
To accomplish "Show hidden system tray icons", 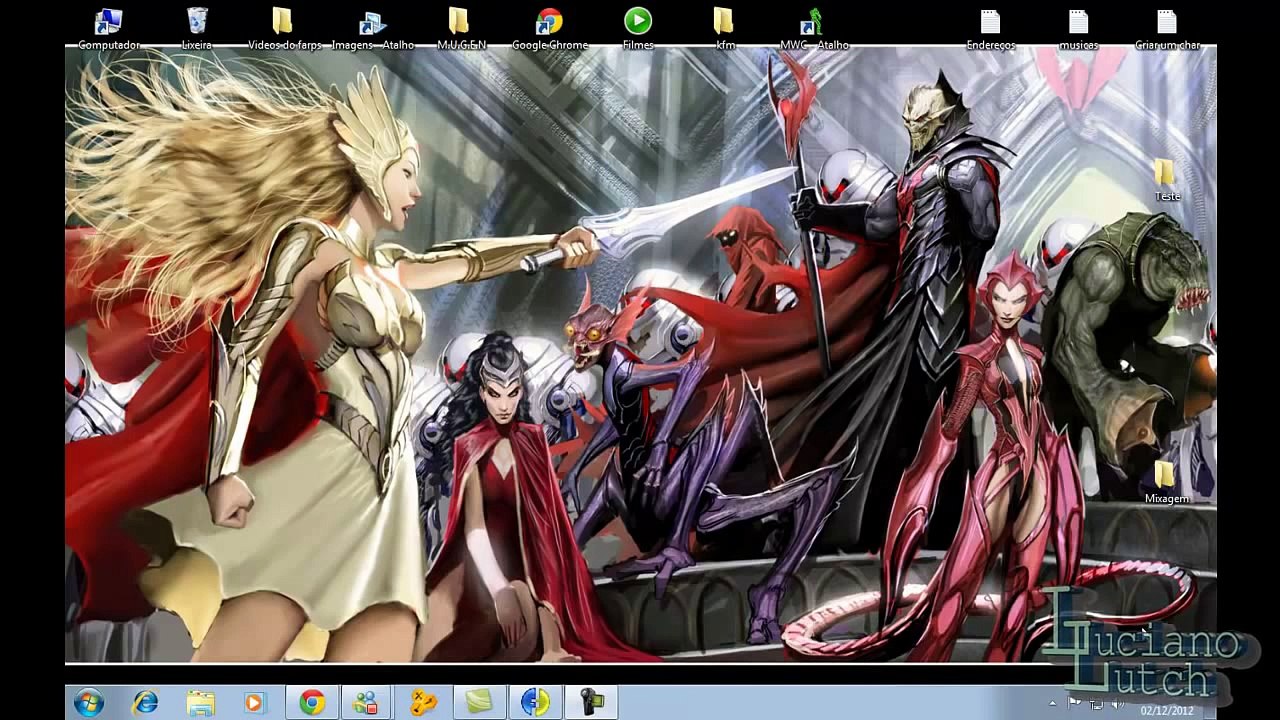I will tap(1052, 704).
